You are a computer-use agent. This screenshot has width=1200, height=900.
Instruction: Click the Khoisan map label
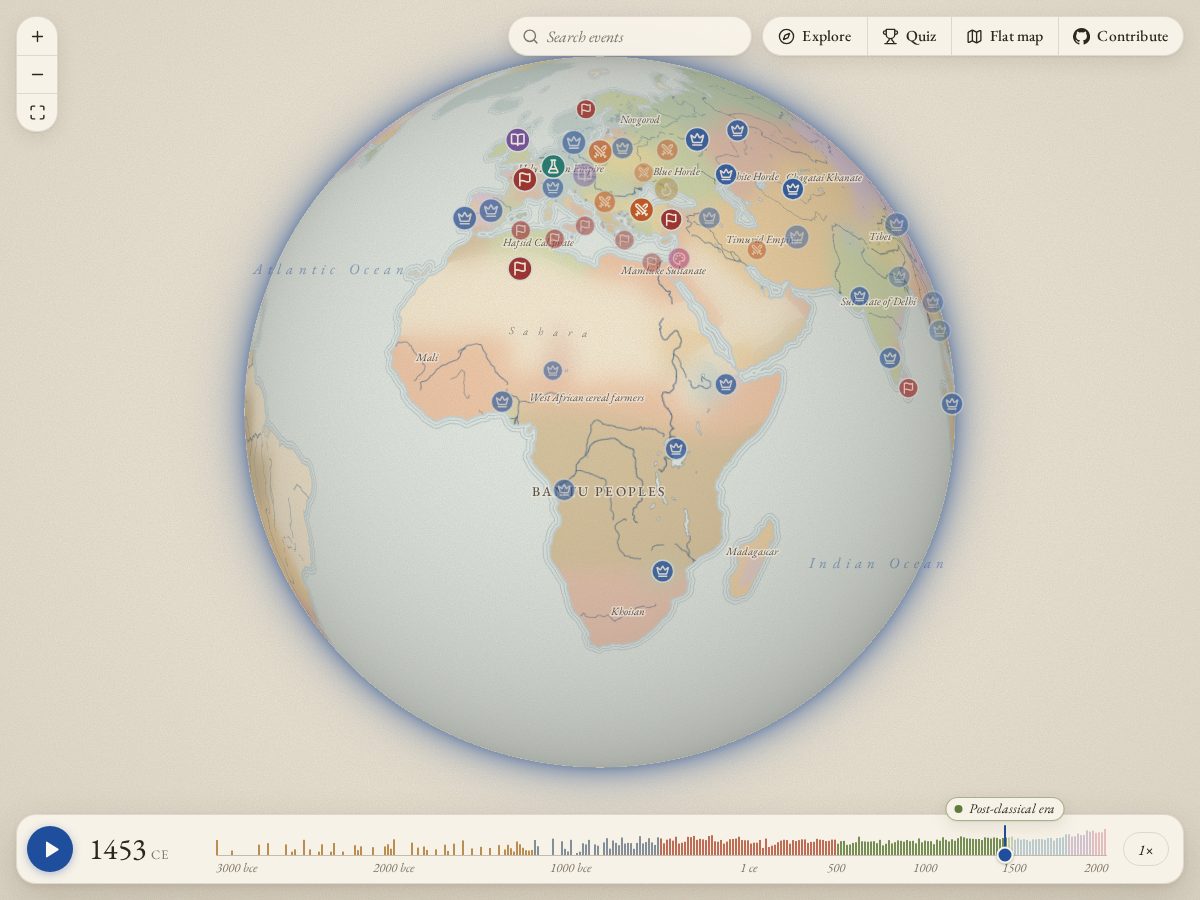[x=628, y=611]
